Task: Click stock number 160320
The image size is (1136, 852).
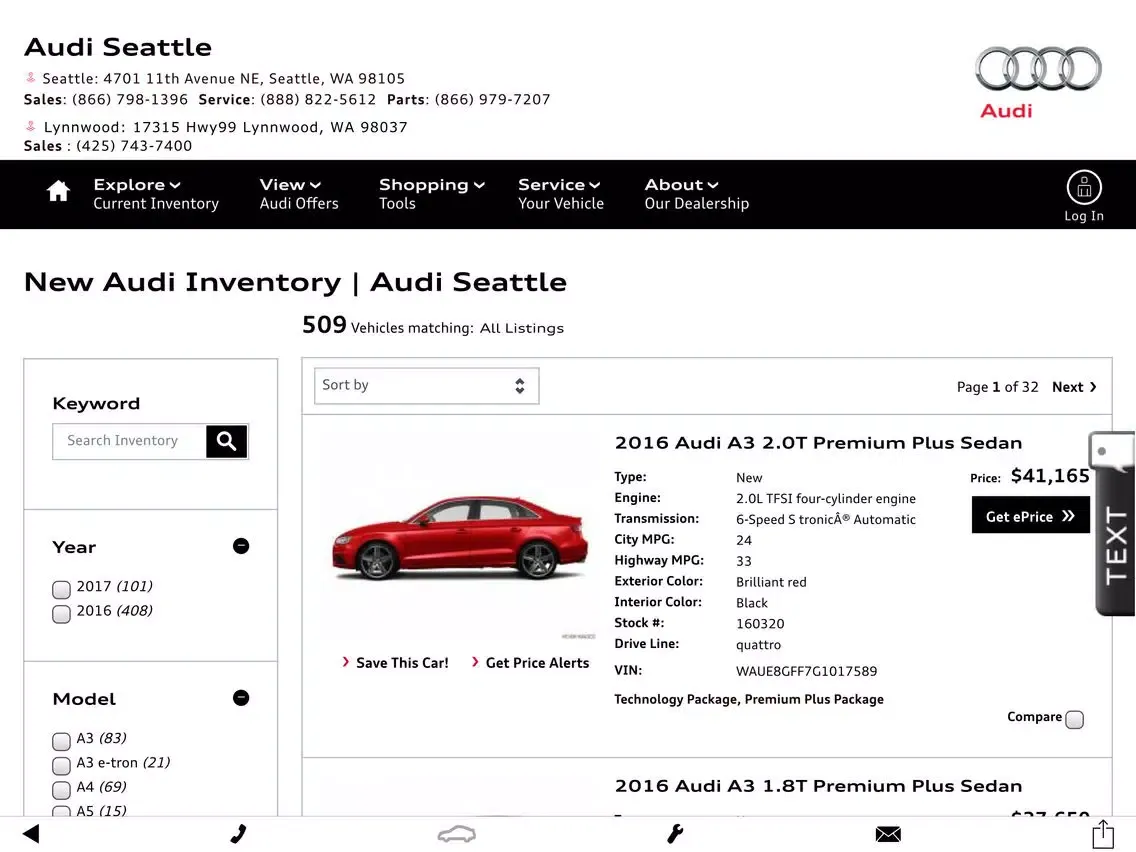Action: (x=760, y=624)
